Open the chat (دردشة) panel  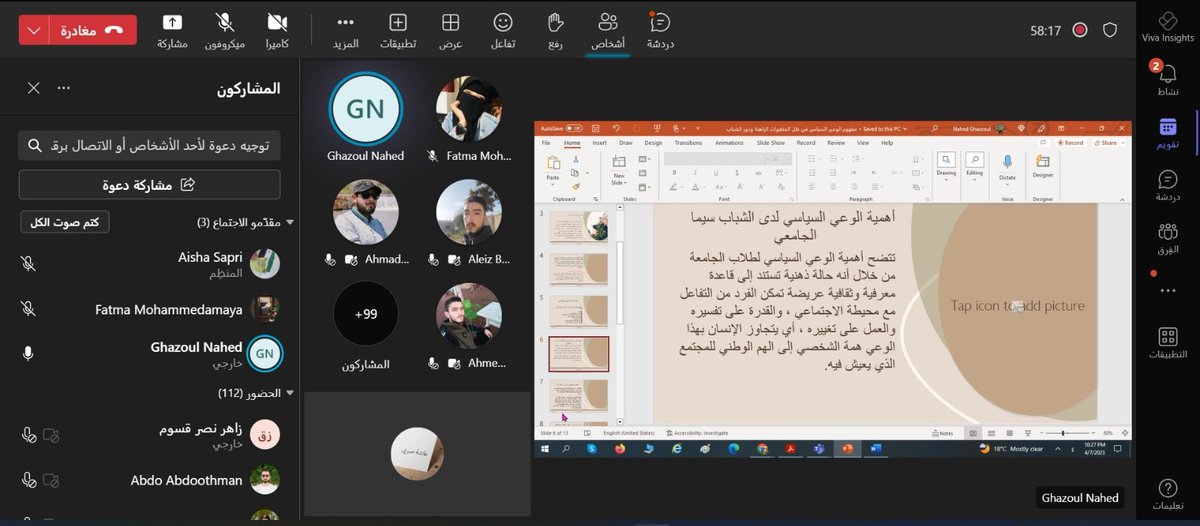coord(660,30)
